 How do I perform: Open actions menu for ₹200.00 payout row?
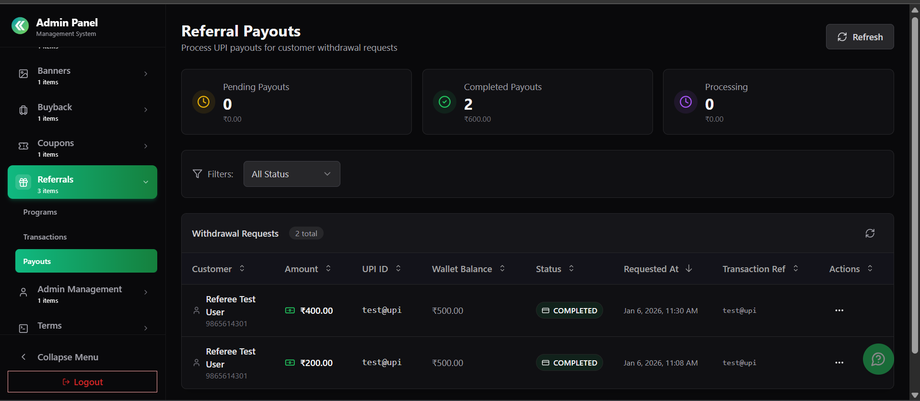[839, 362]
